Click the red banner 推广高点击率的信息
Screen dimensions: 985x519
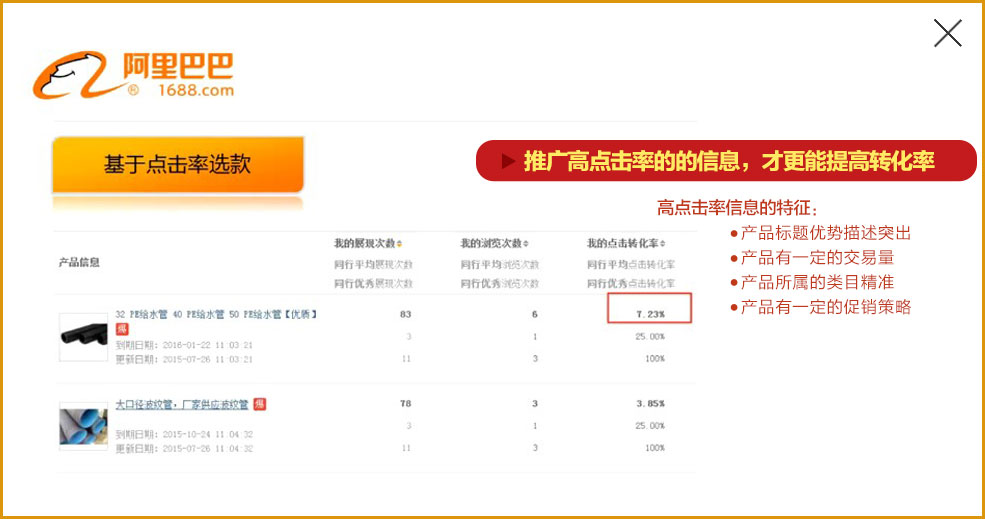pyautogui.click(x=728, y=161)
